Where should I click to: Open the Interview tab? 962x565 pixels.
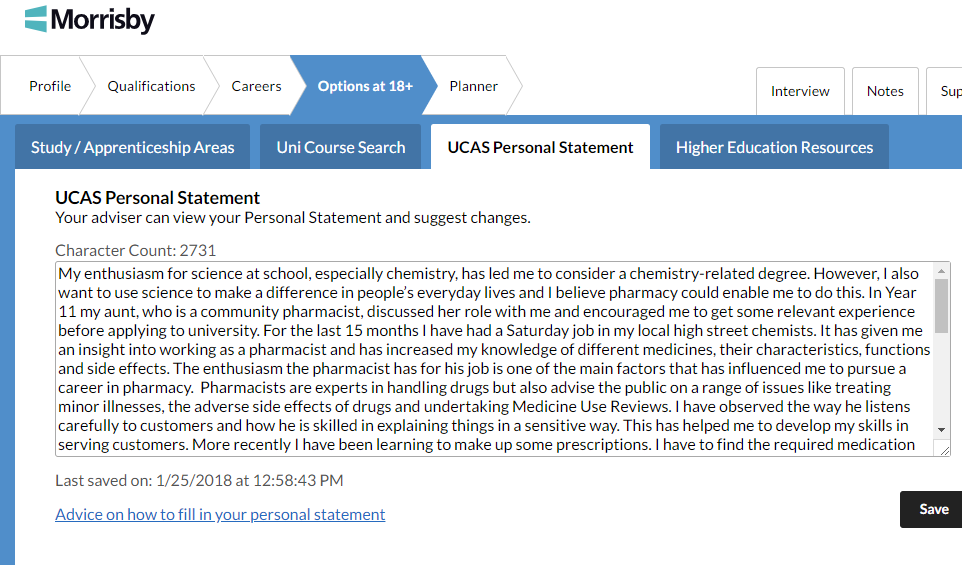coord(800,91)
